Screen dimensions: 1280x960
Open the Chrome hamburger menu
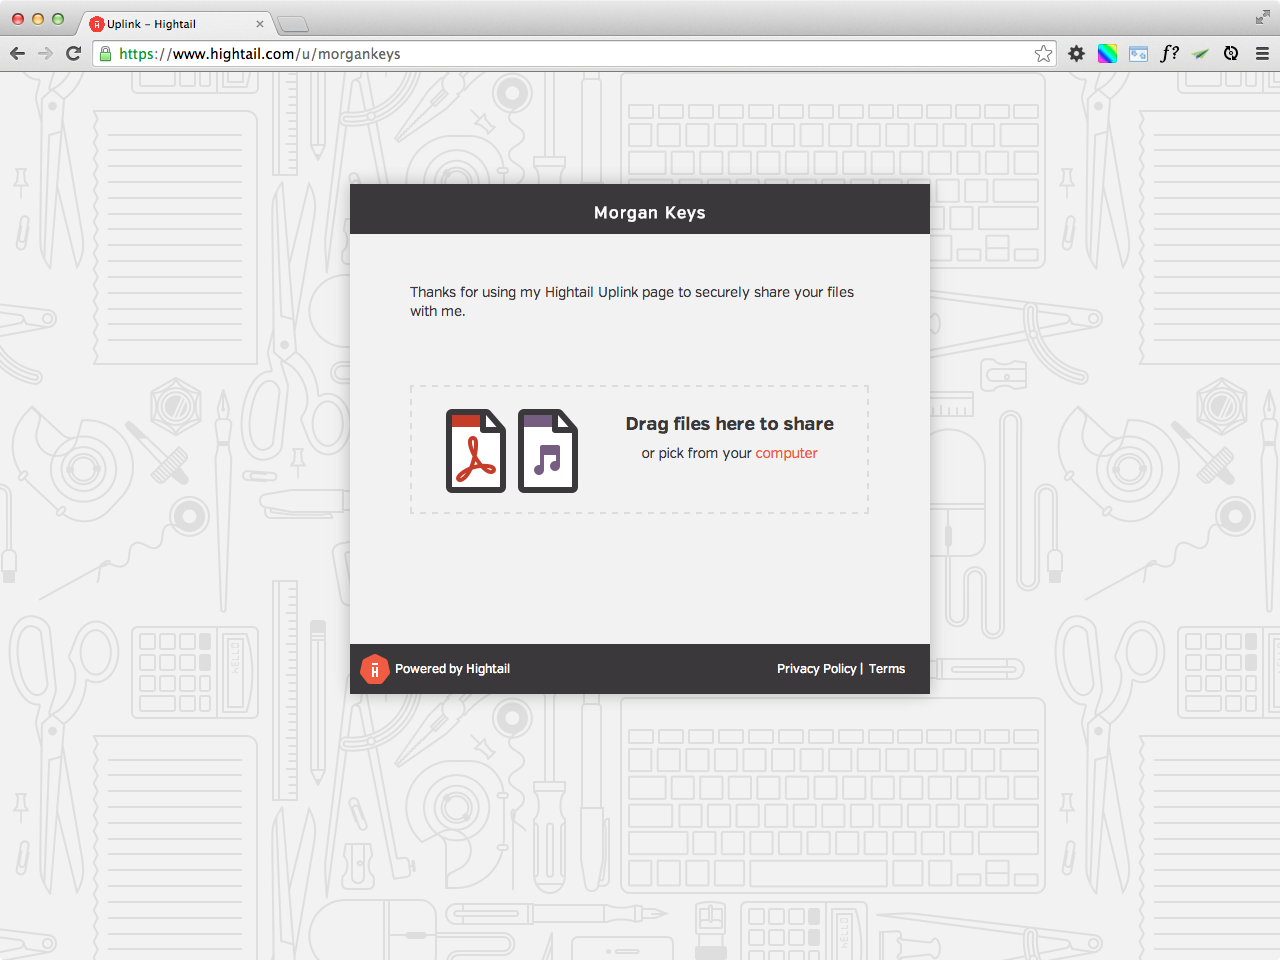click(1262, 54)
